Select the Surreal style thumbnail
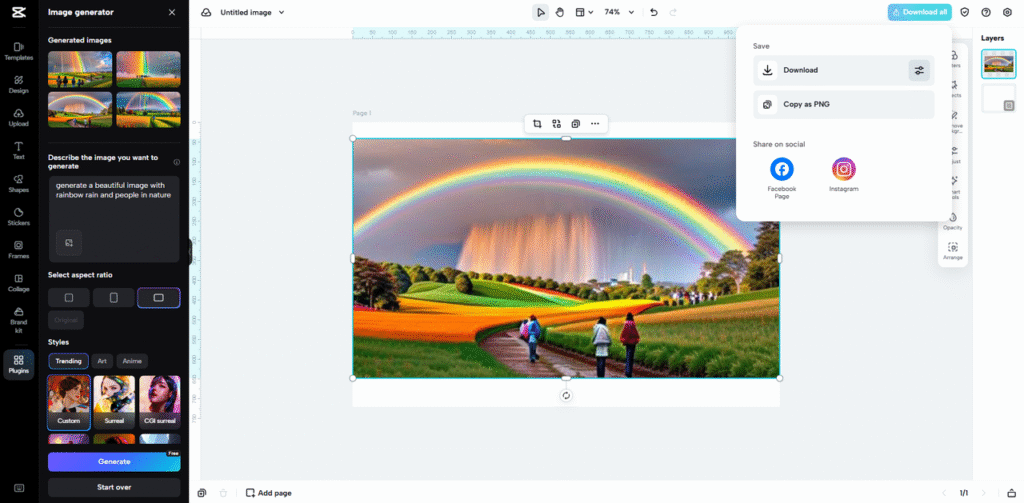Viewport: 1024px width, 503px height. (x=114, y=402)
